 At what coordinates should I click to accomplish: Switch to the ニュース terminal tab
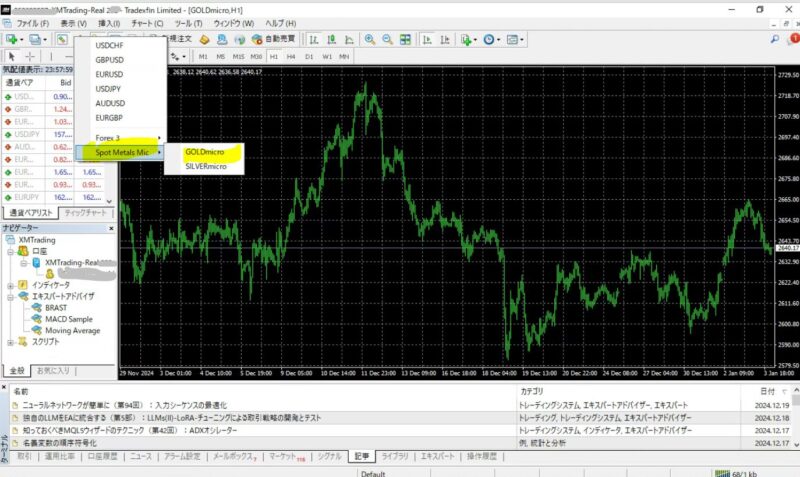pos(141,457)
